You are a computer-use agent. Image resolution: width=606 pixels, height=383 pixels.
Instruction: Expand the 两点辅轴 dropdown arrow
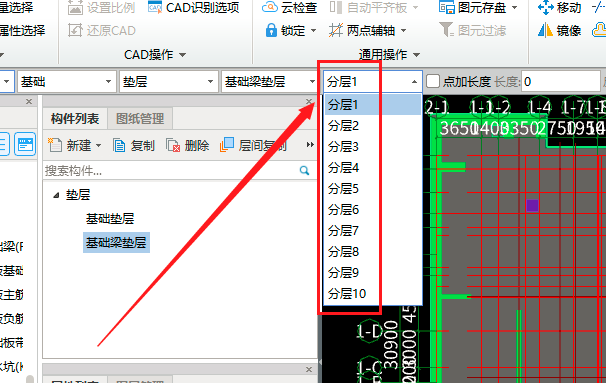(403, 31)
